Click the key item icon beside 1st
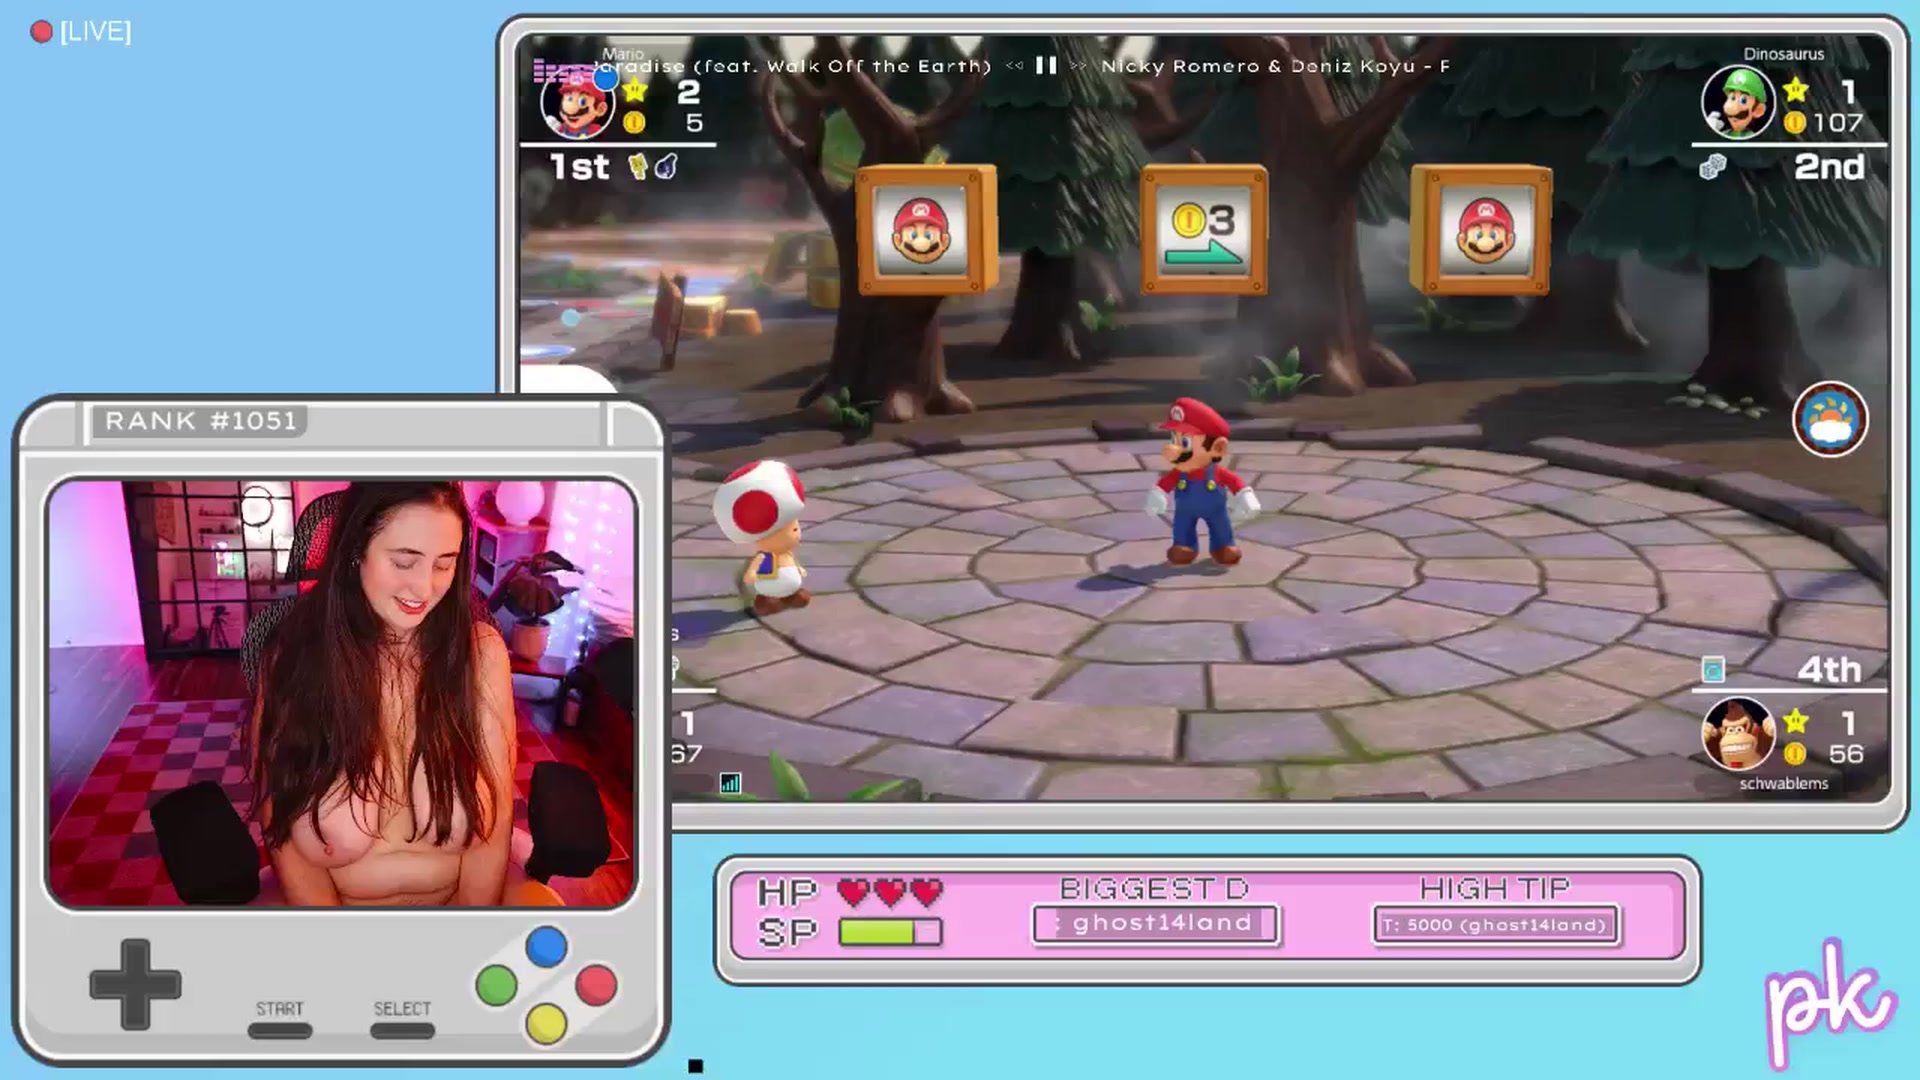Viewport: 1920px width, 1080px height. tap(638, 167)
